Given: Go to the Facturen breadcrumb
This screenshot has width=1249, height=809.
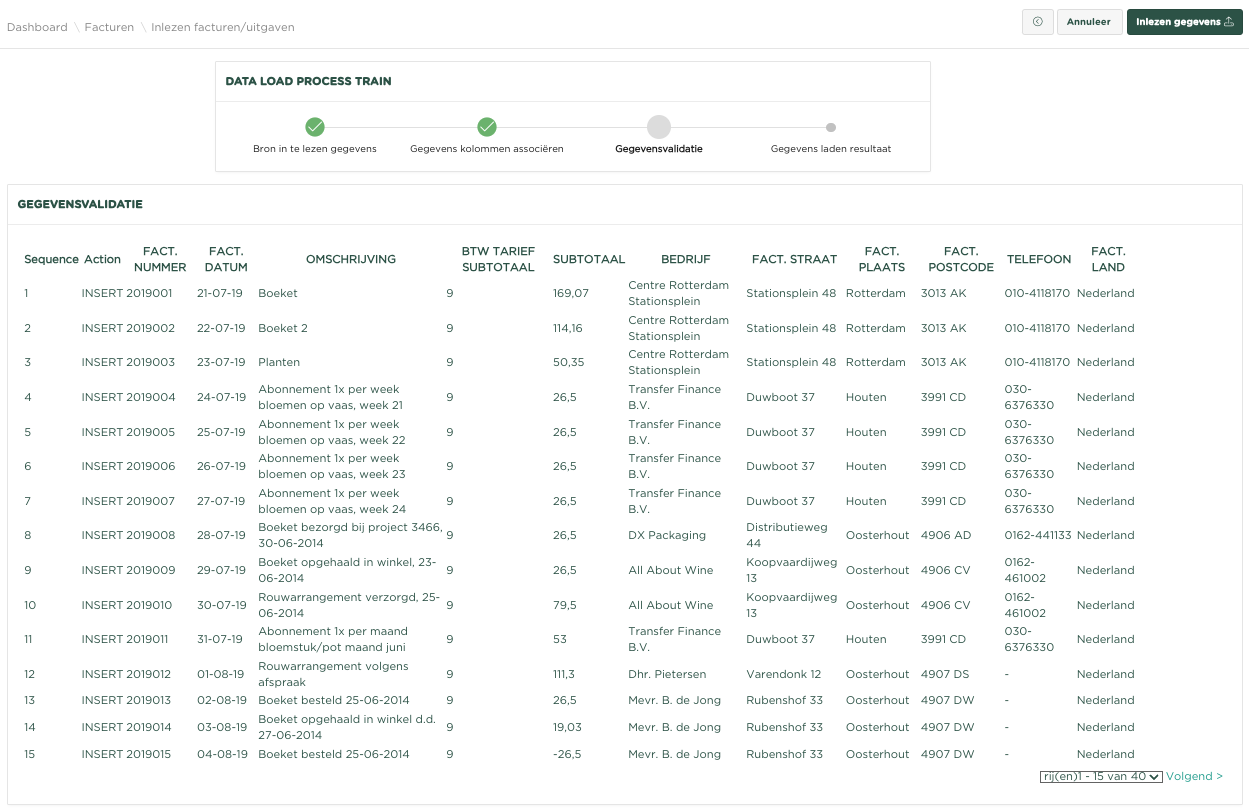Looking at the screenshot, I should (109, 27).
